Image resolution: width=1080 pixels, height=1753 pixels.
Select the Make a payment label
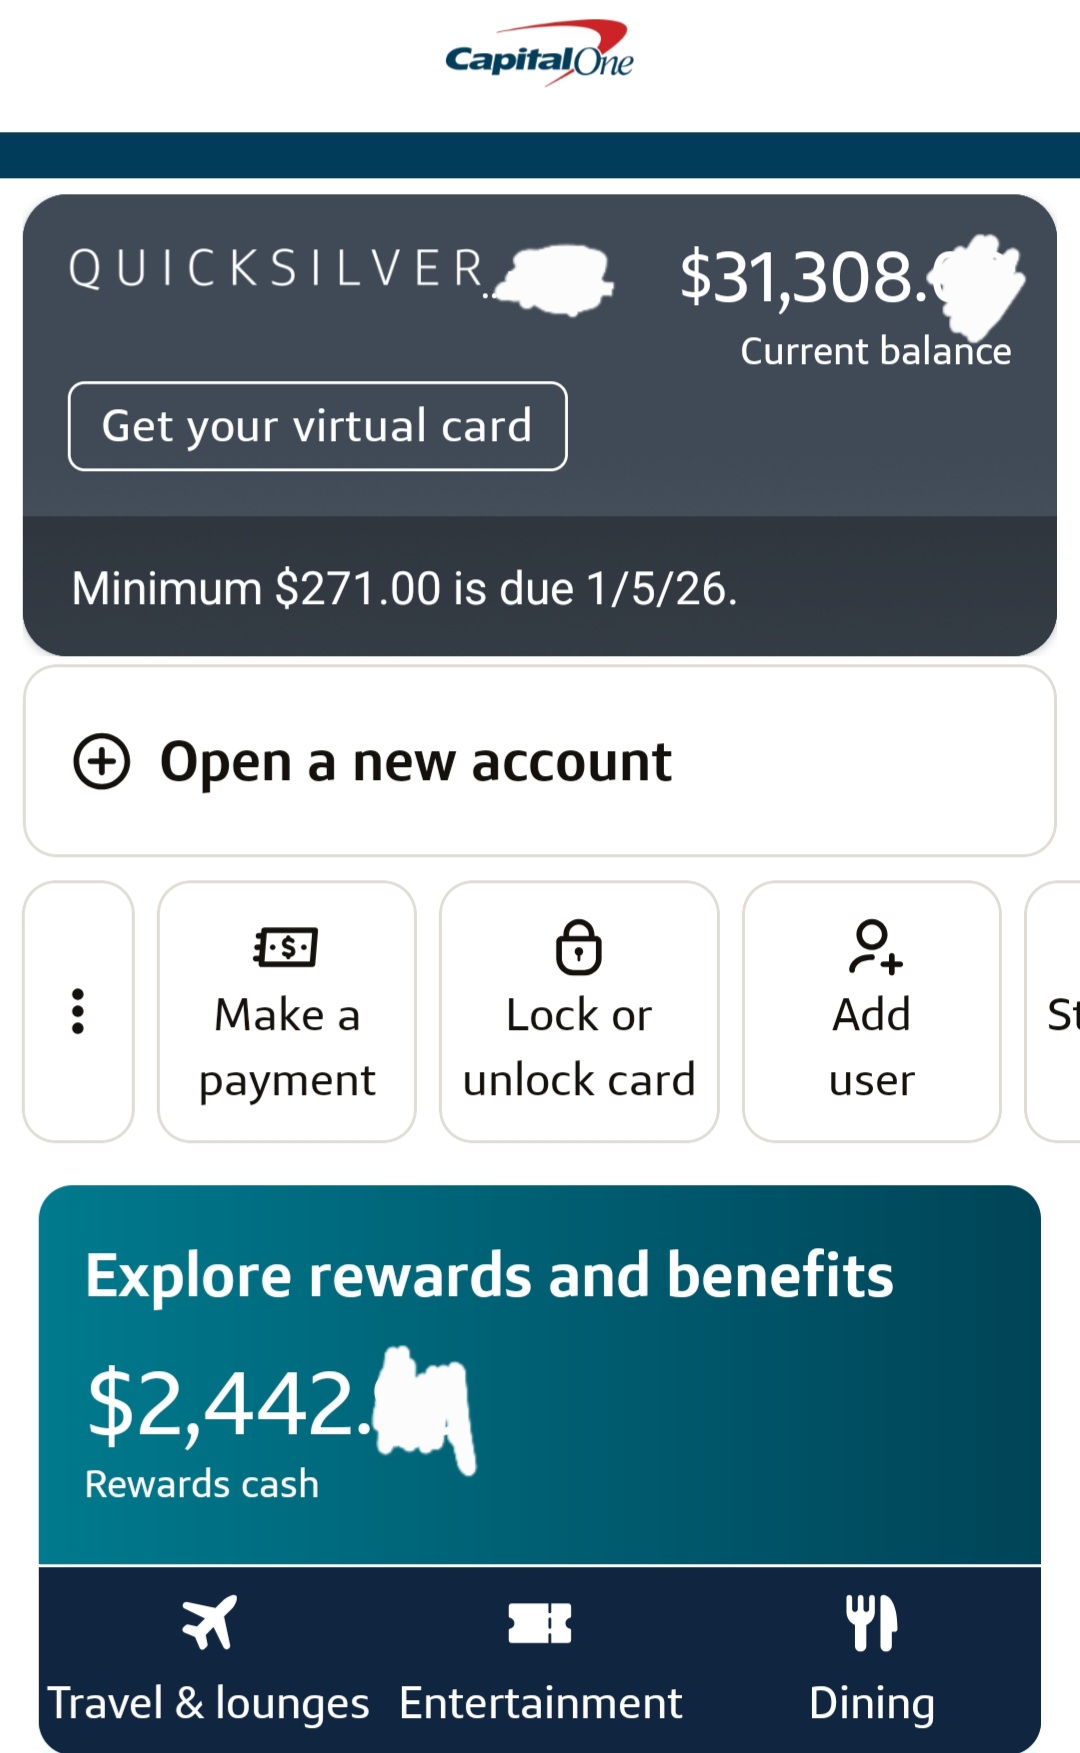click(x=287, y=1047)
